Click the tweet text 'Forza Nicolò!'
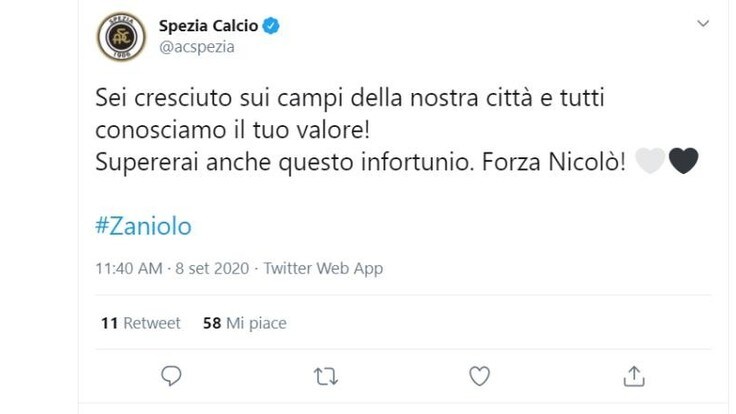Screen dimensions: 736x414 tap(554, 162)
